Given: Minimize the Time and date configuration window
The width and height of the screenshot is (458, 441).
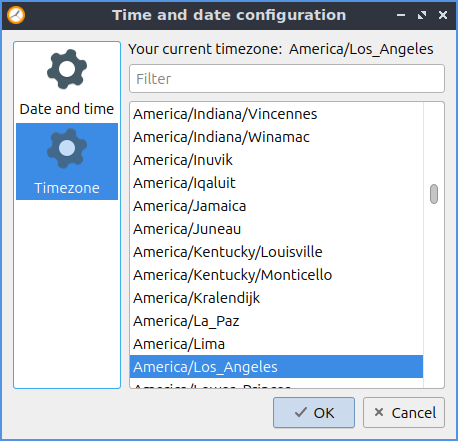Looking at the screenshot, I should (401, 15).
